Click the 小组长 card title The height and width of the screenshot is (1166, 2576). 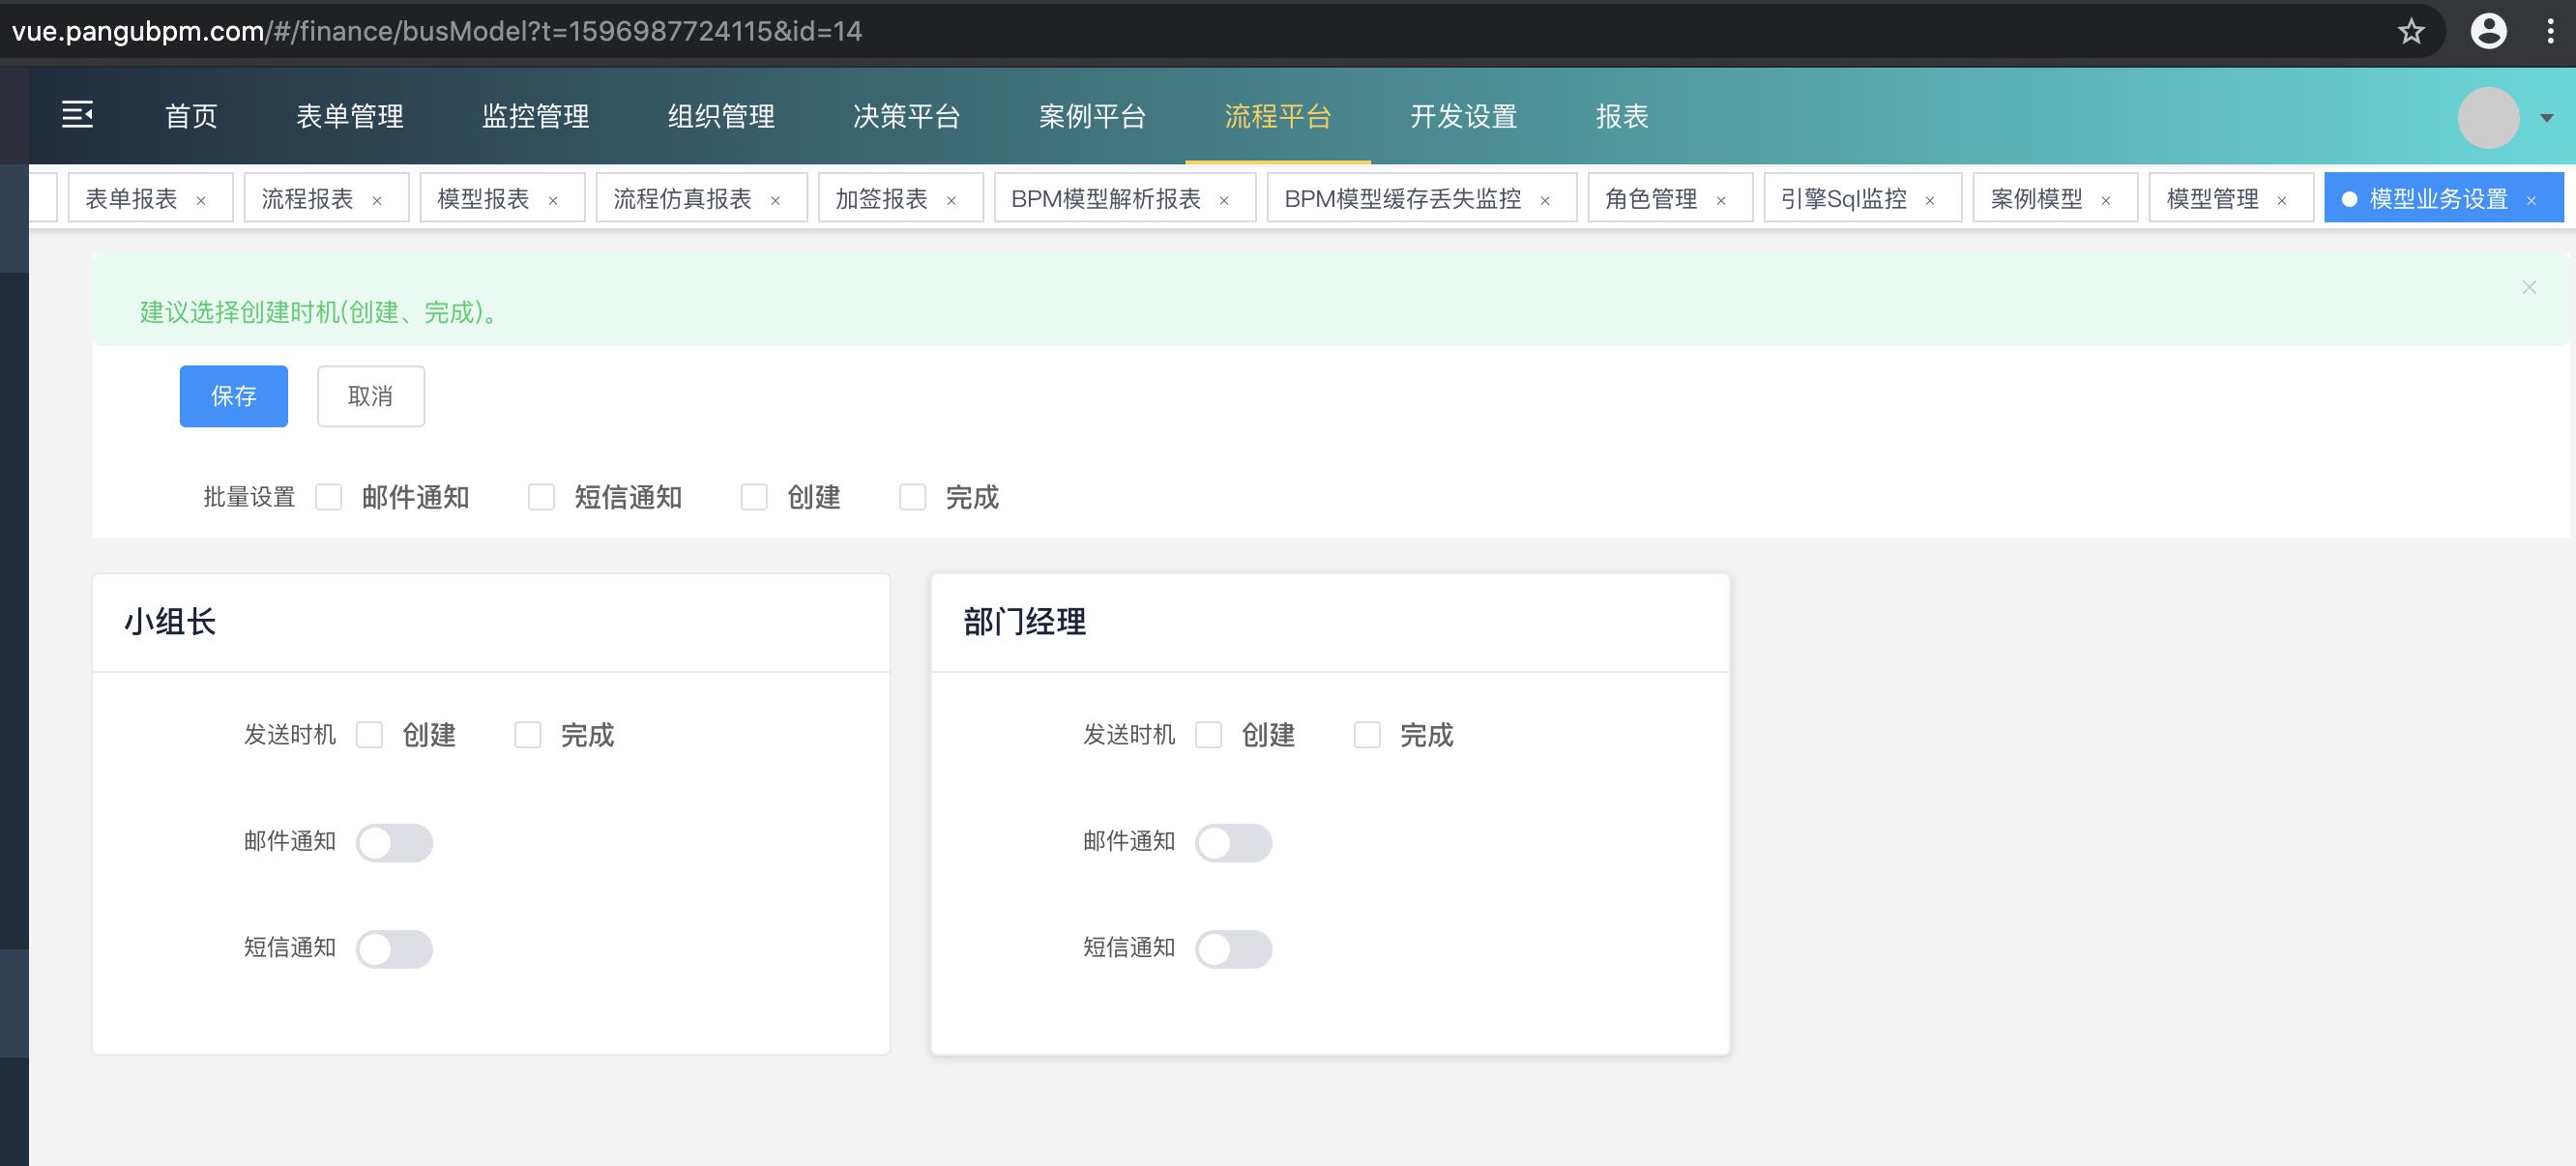tap(170, 622)
